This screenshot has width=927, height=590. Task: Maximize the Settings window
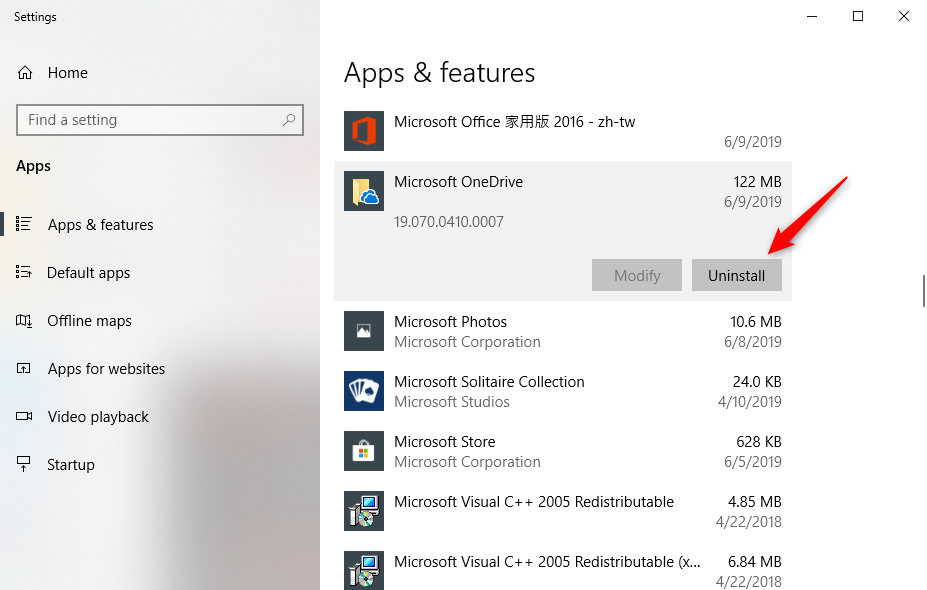(858, 16)
